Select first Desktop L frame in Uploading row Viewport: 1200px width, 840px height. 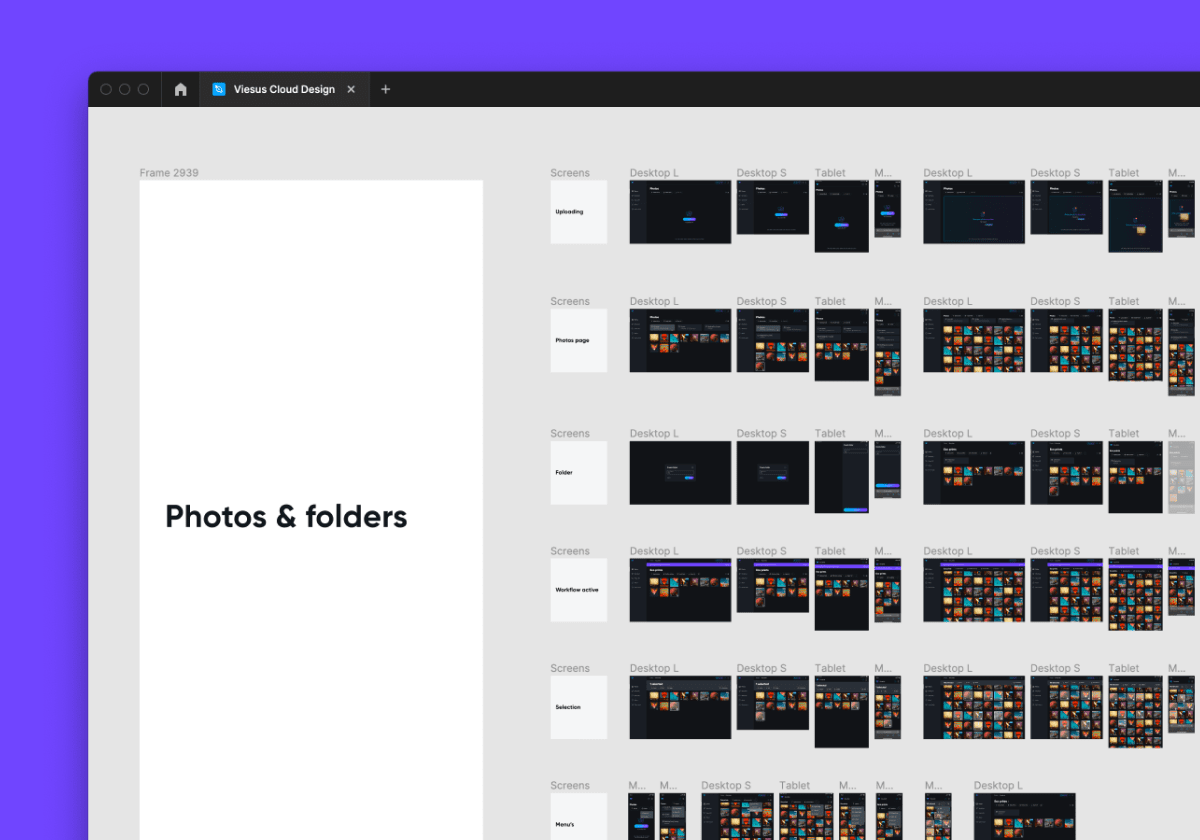tap(680, 212)
